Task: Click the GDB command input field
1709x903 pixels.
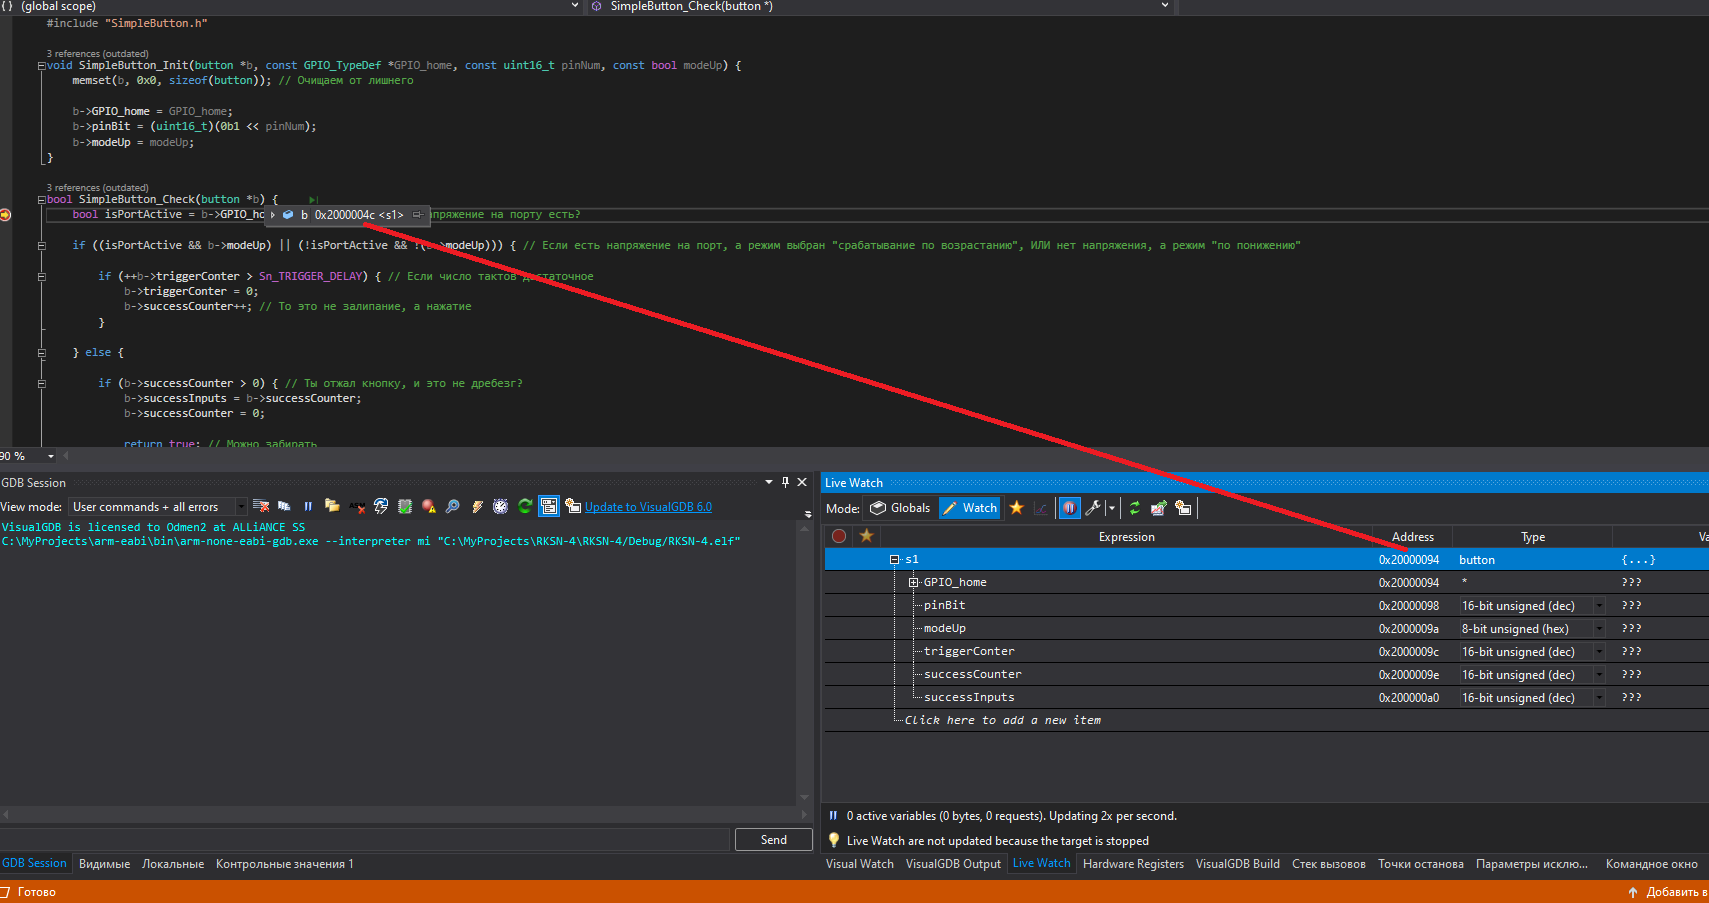Action: click(365, 840)
